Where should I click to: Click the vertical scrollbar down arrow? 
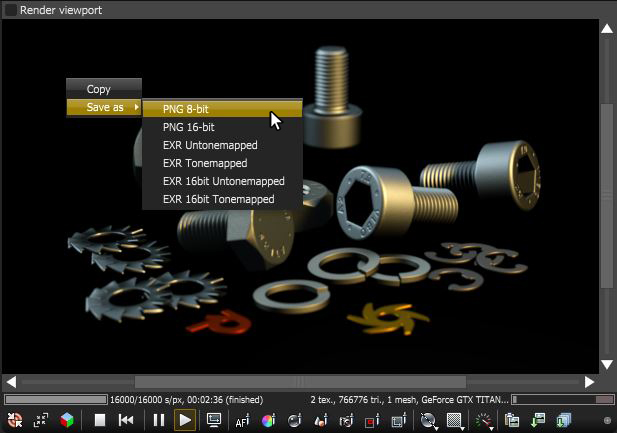607,365
